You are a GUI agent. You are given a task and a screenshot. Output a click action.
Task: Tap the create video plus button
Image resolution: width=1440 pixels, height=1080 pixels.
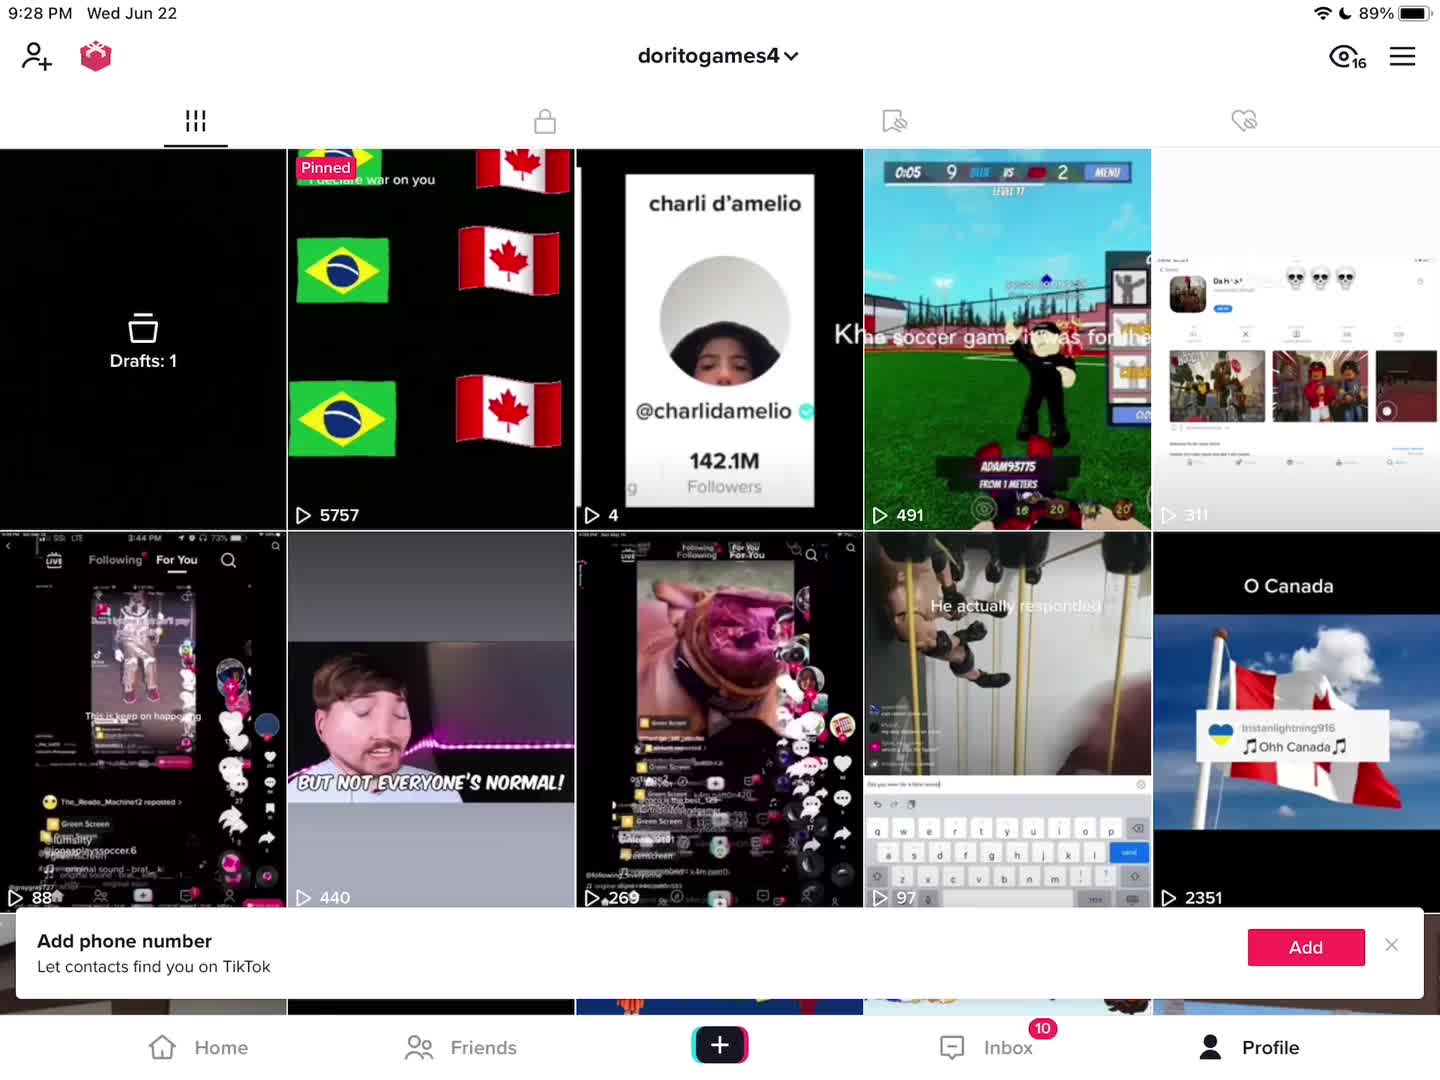coord(719,1045)
